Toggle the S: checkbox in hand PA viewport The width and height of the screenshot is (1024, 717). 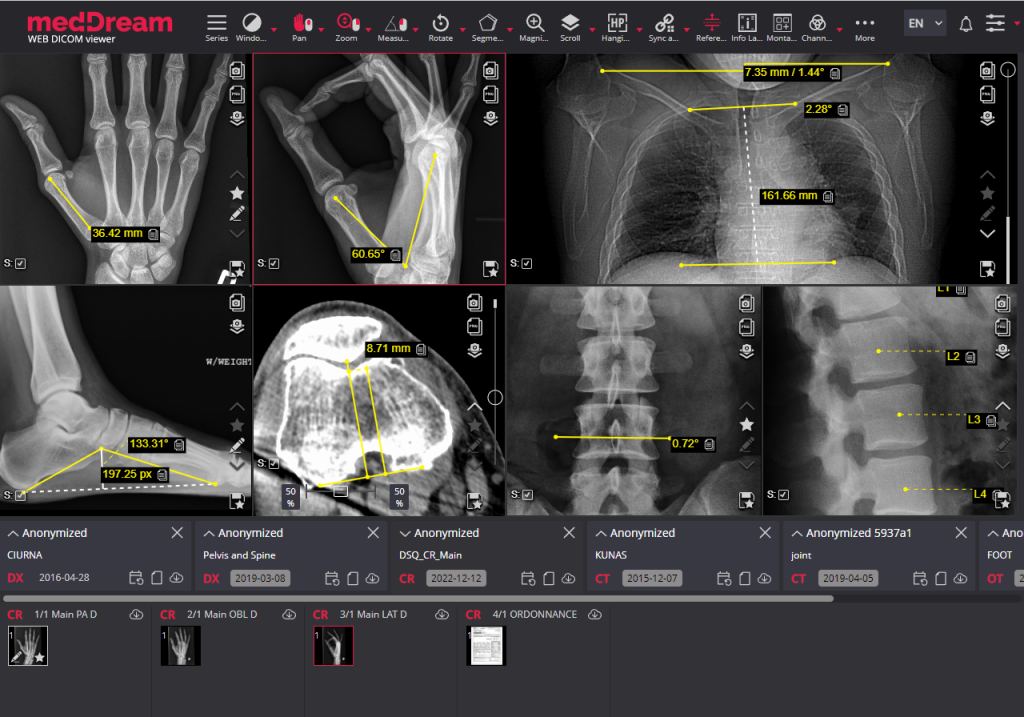(x=21, y=264)
